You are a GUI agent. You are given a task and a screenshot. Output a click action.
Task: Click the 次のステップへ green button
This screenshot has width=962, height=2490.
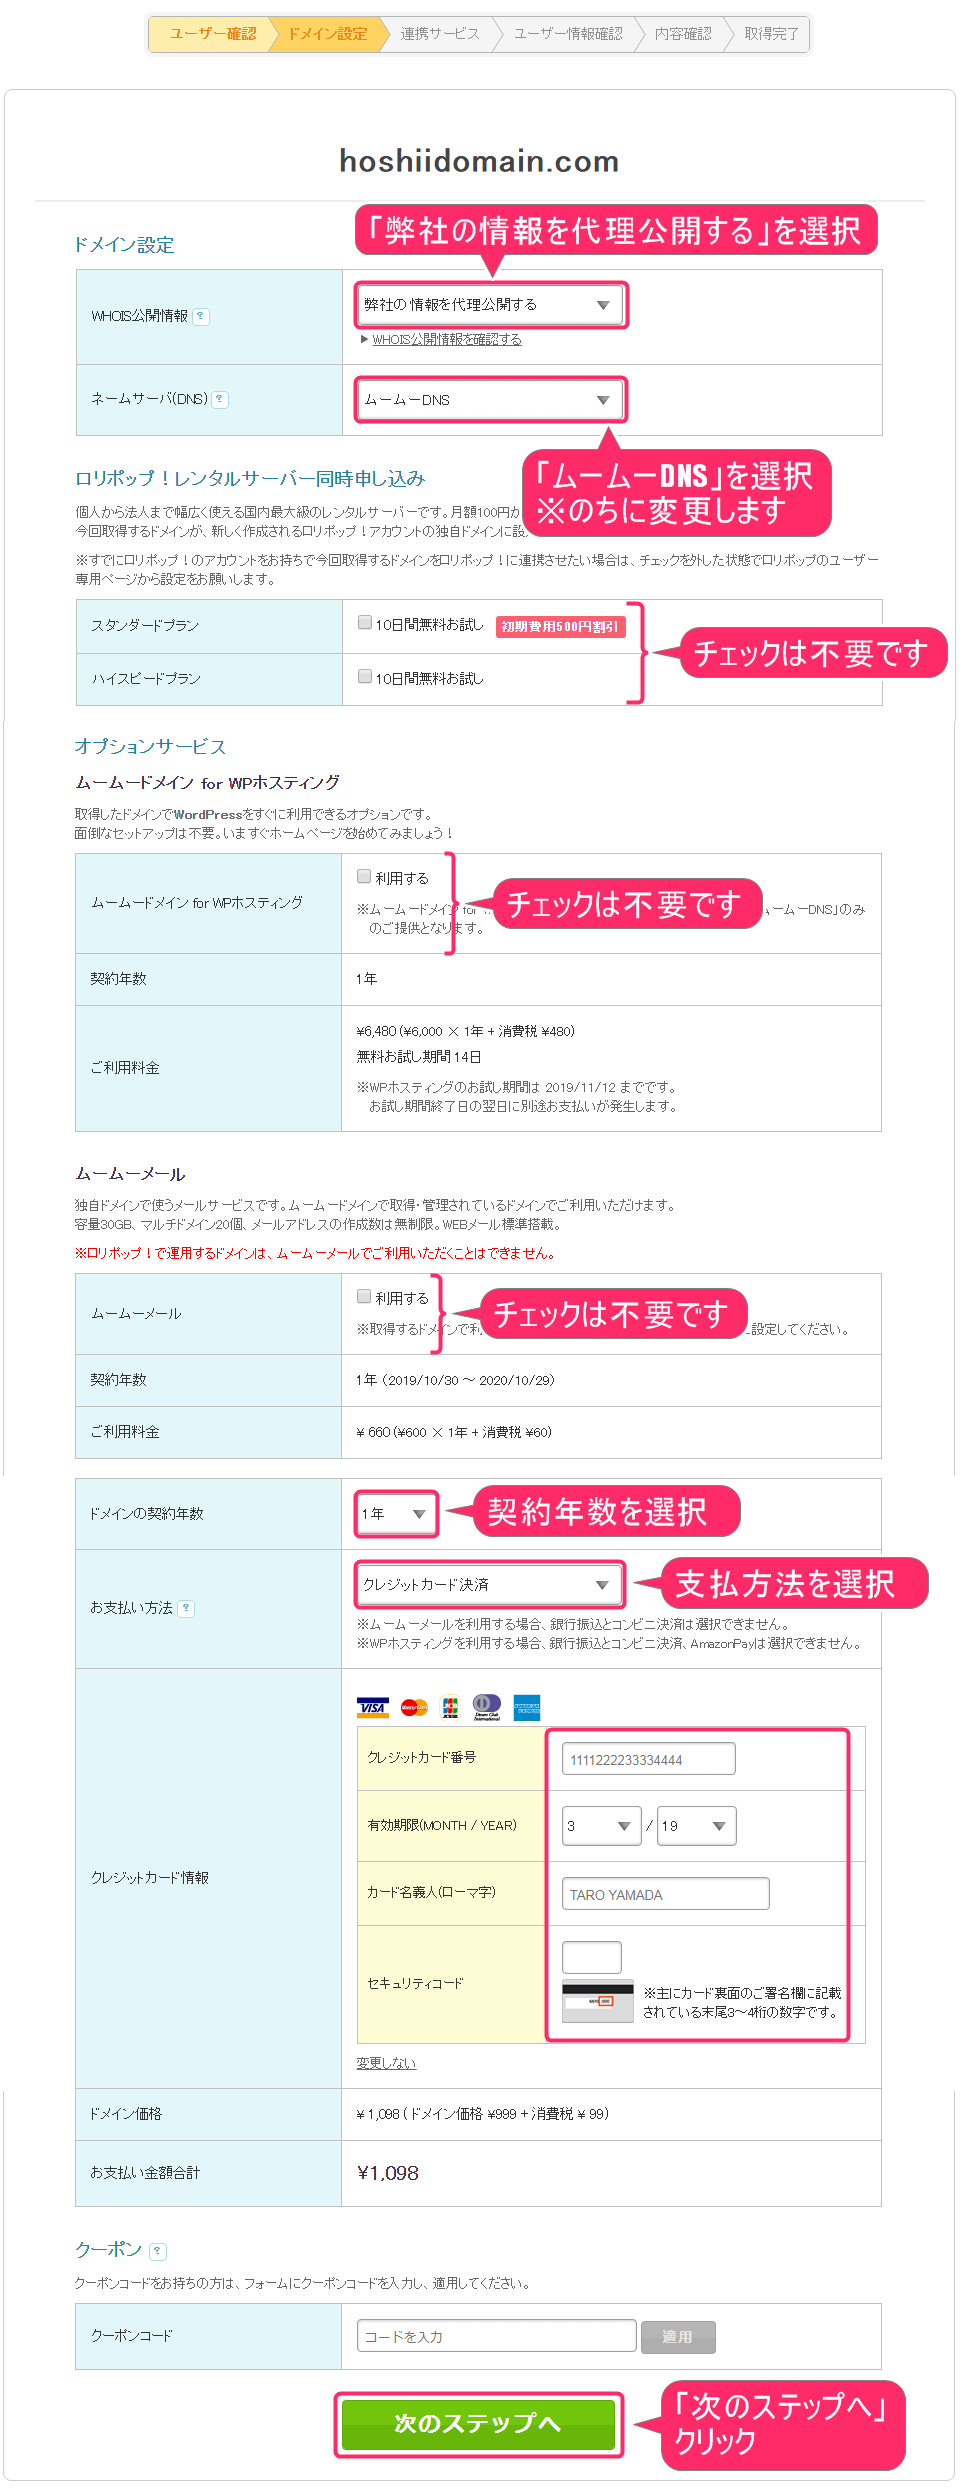tap(478, 2424)
